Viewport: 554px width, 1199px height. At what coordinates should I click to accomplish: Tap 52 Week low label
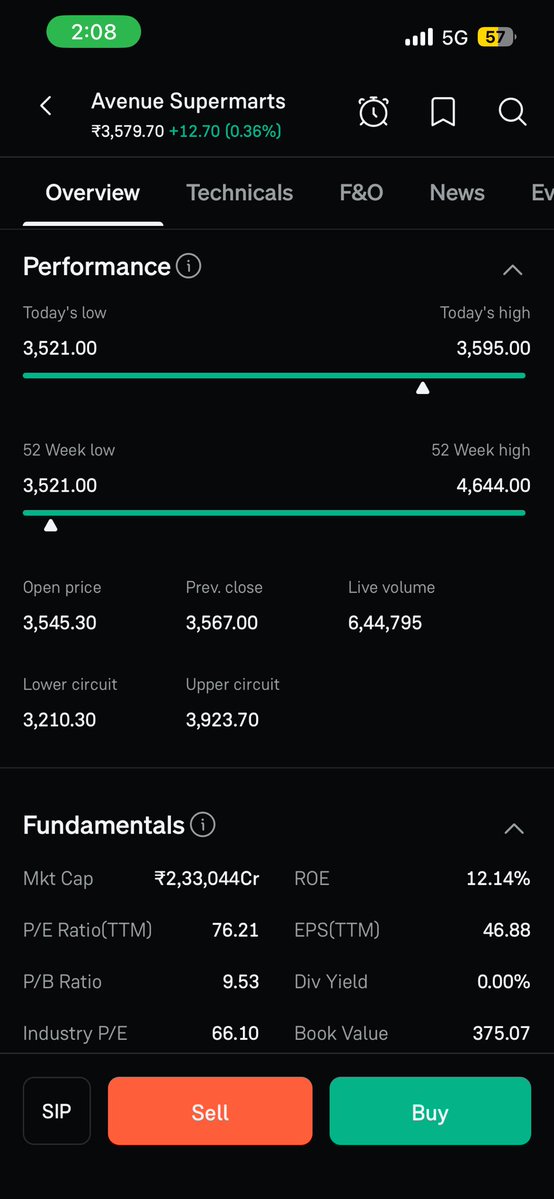tap(69, 450)
